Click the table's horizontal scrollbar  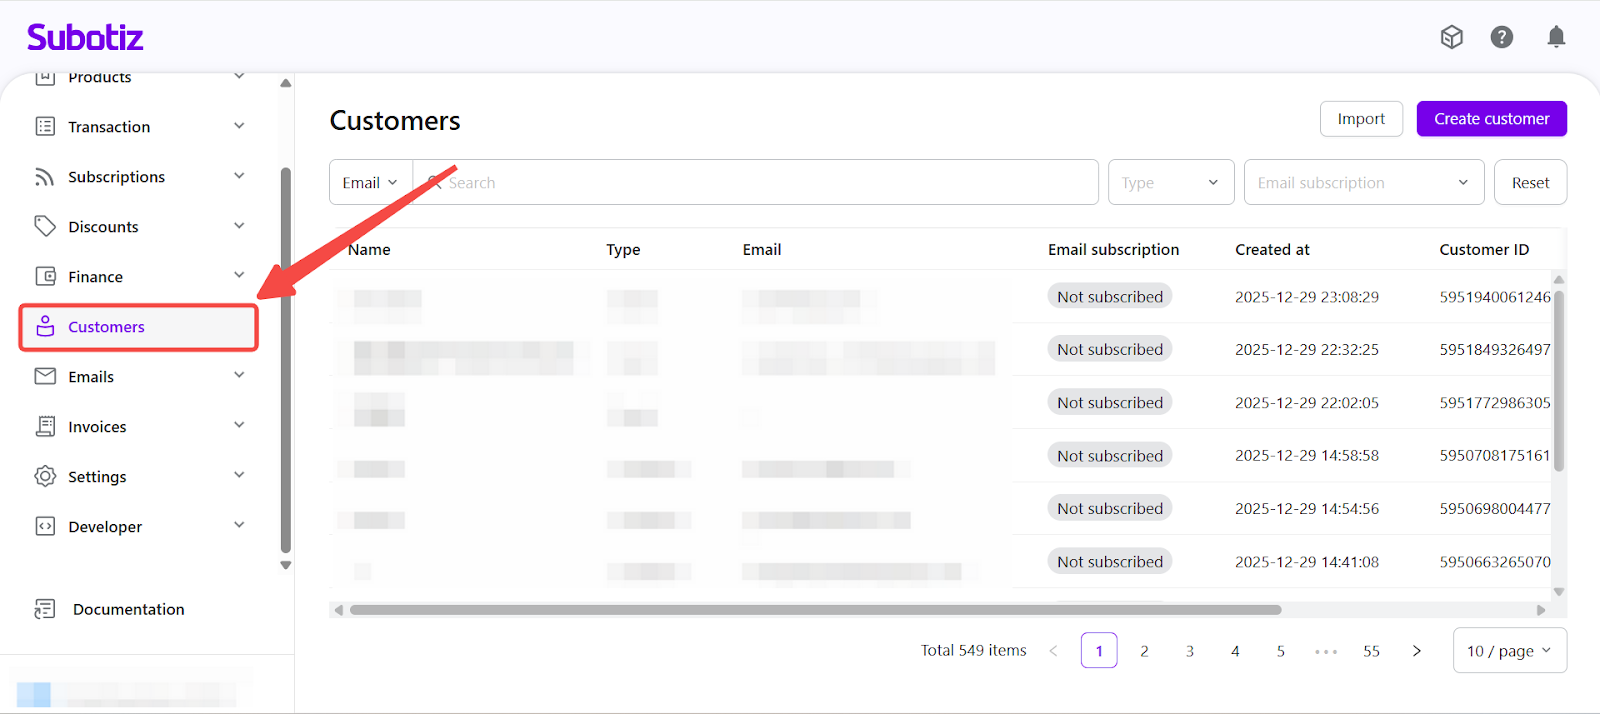(815, 610)
